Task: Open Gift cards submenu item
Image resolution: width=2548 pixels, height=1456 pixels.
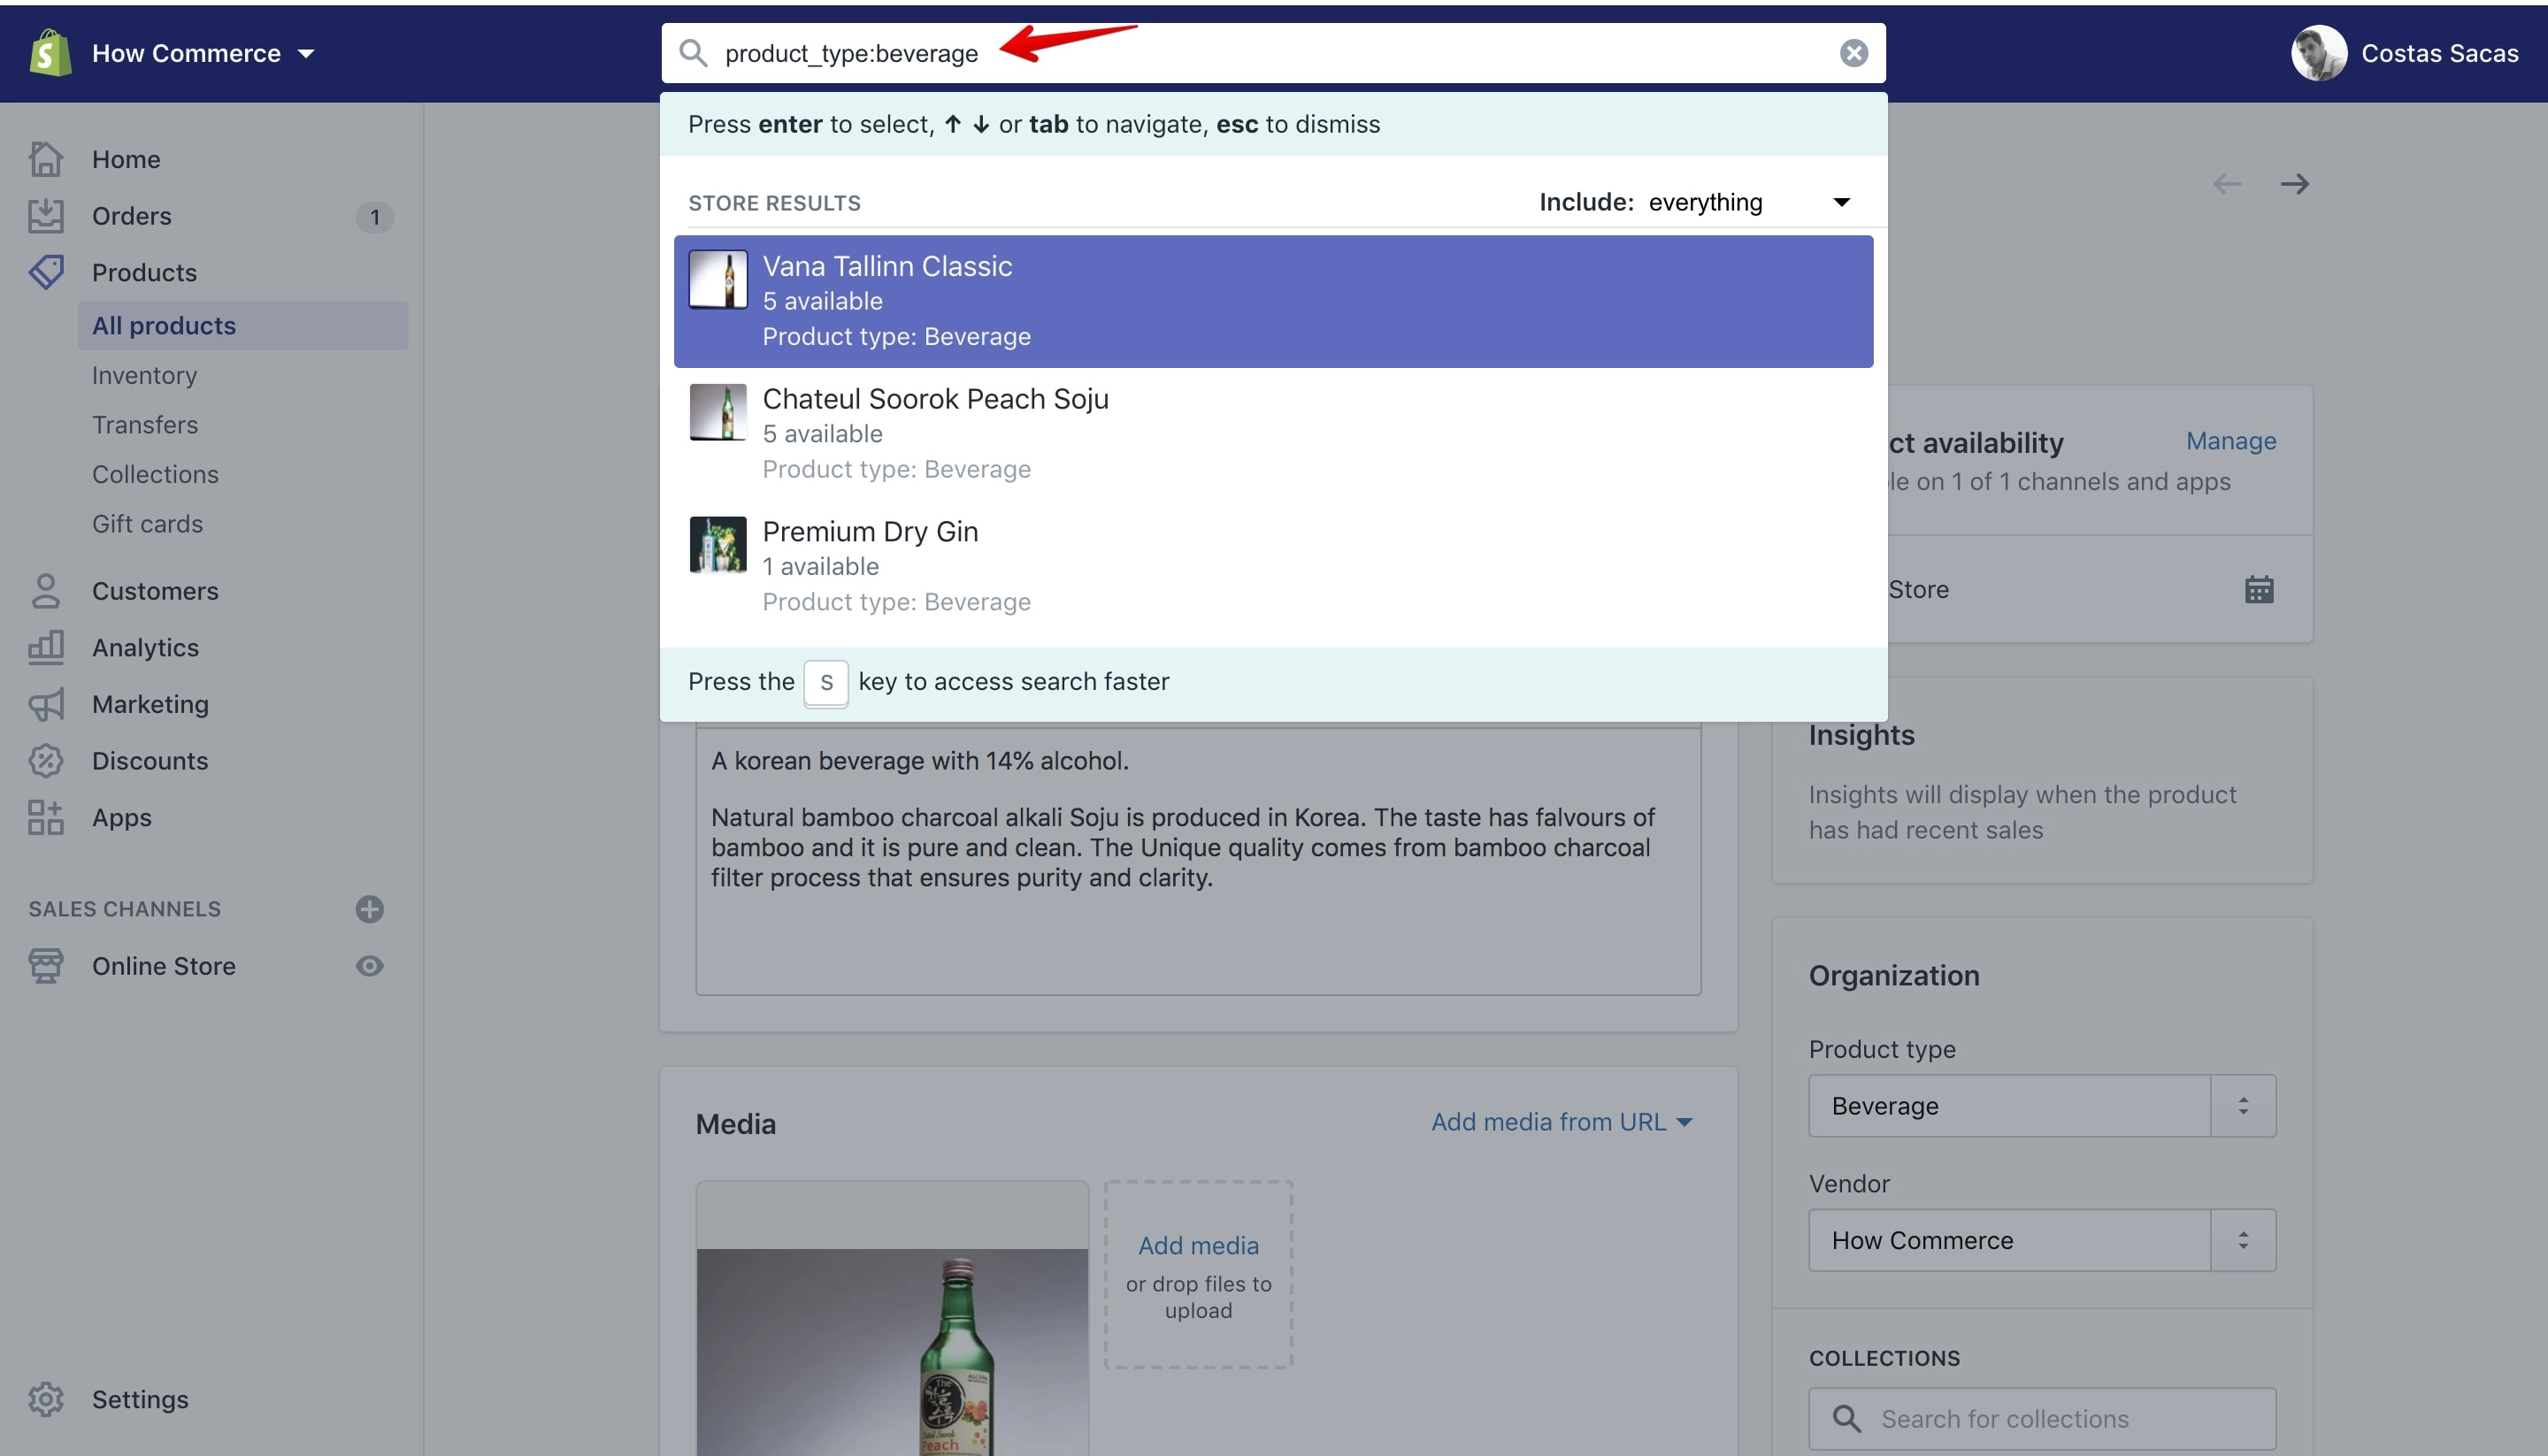Action: pyautogui.click(x=147, y=524)
